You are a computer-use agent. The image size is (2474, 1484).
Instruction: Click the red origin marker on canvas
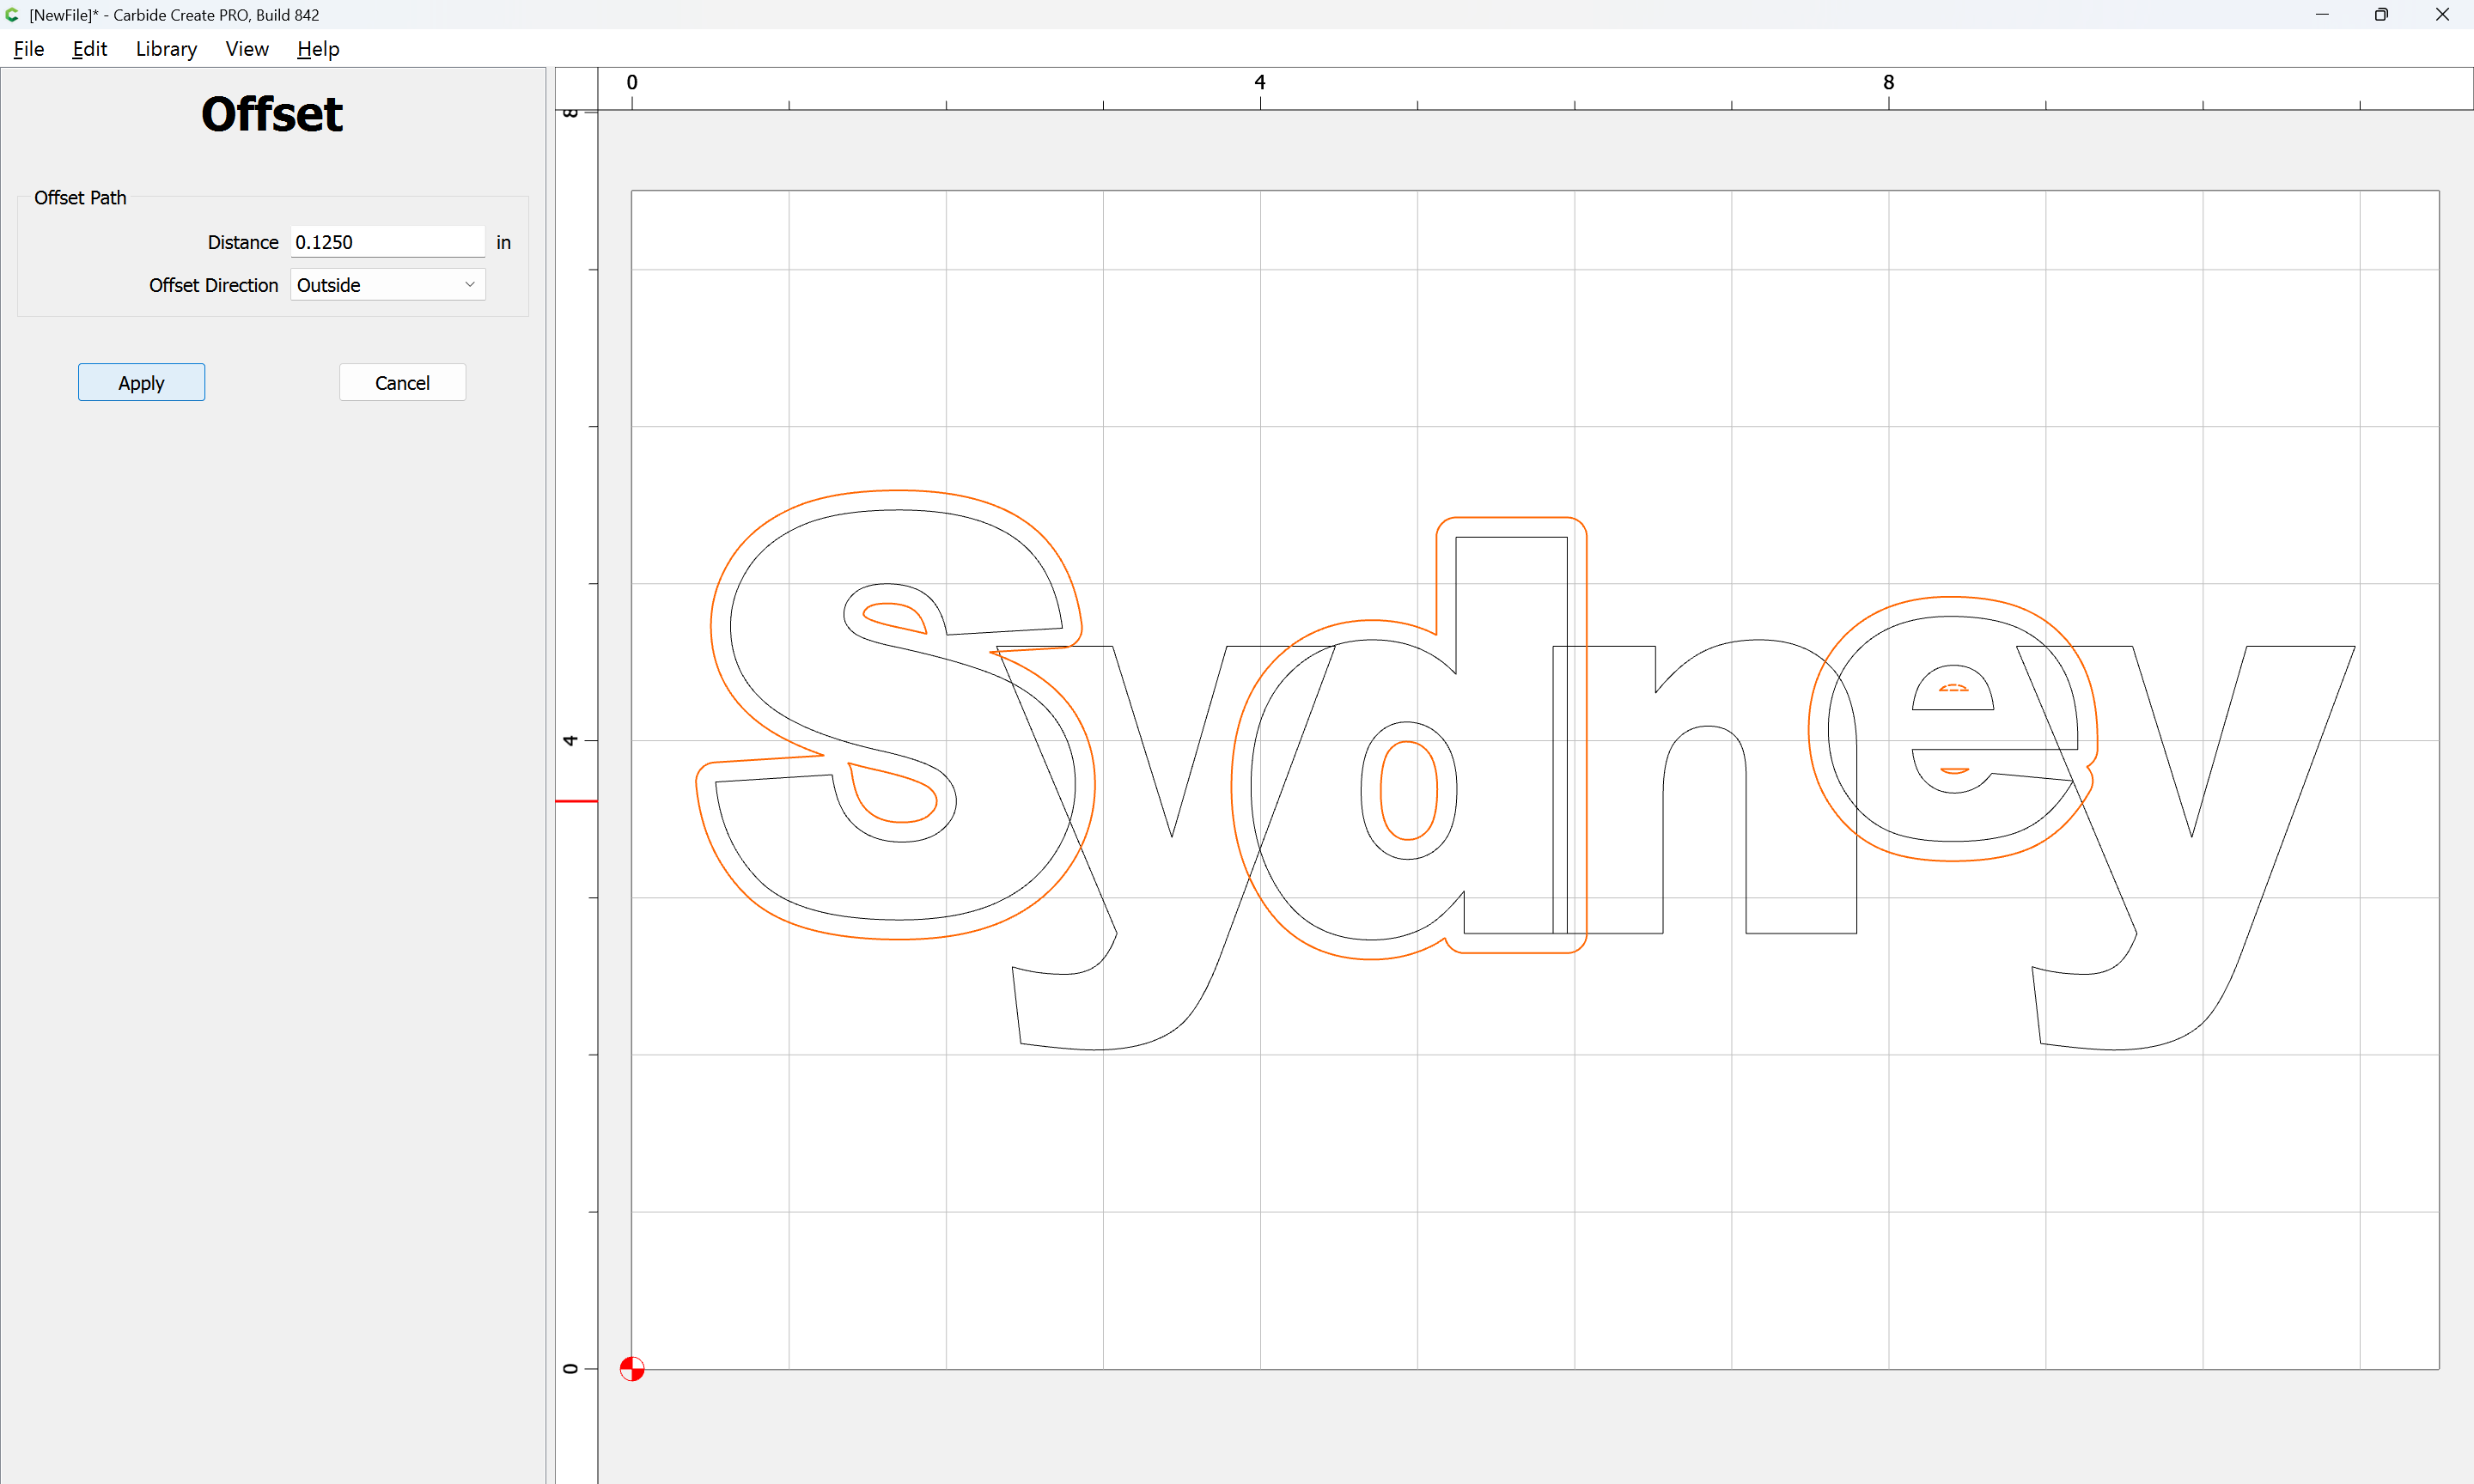pos(632,1368)
